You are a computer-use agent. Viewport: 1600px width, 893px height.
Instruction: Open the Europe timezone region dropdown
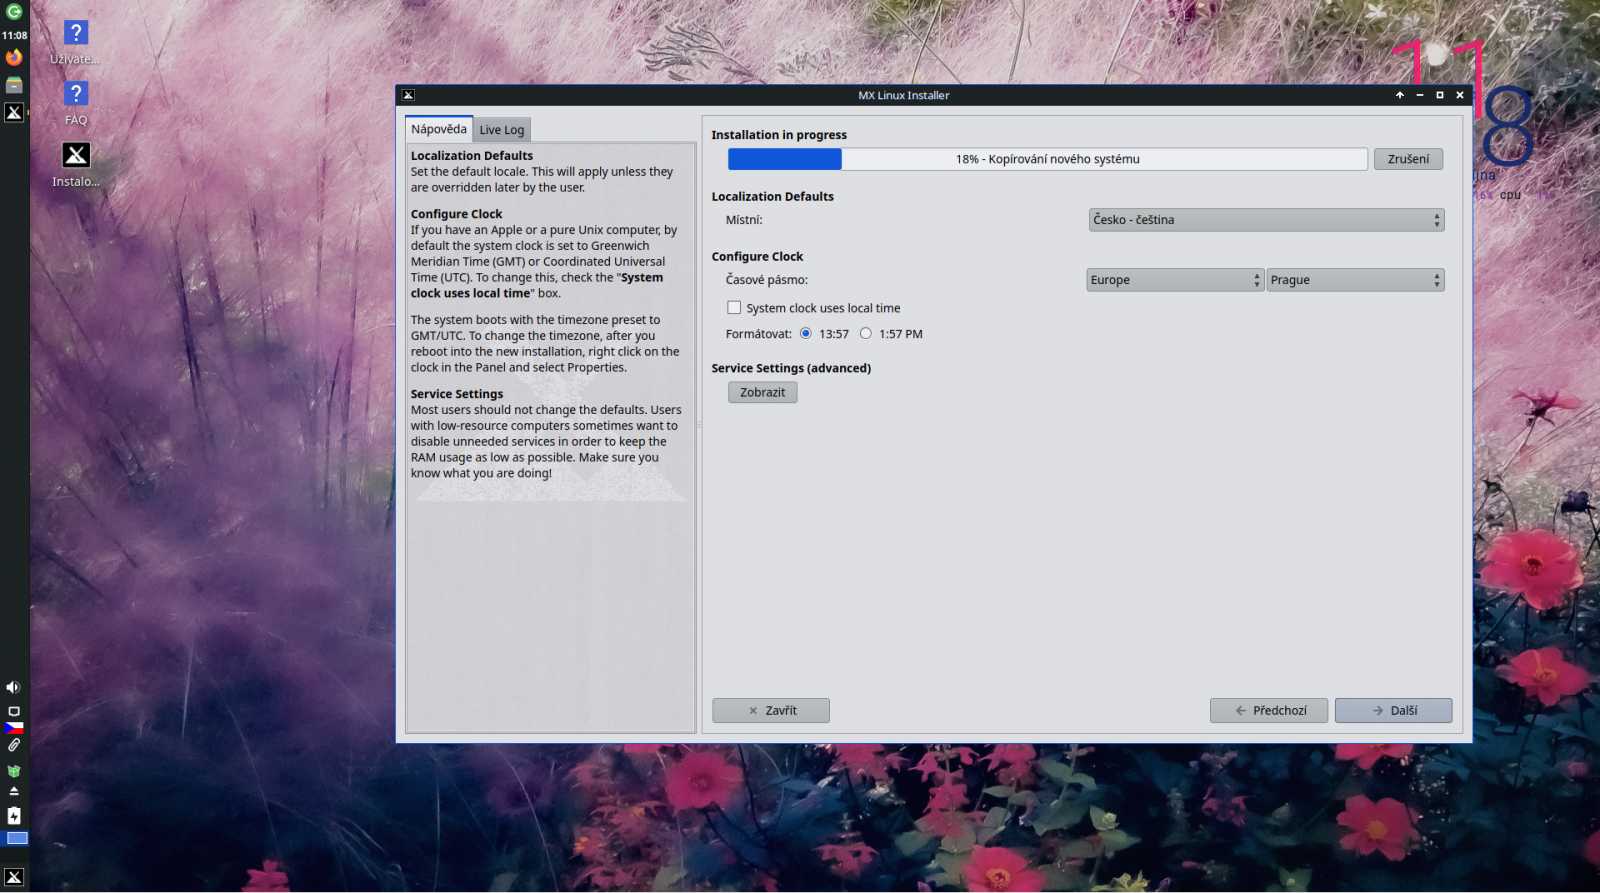[1176, 280]
